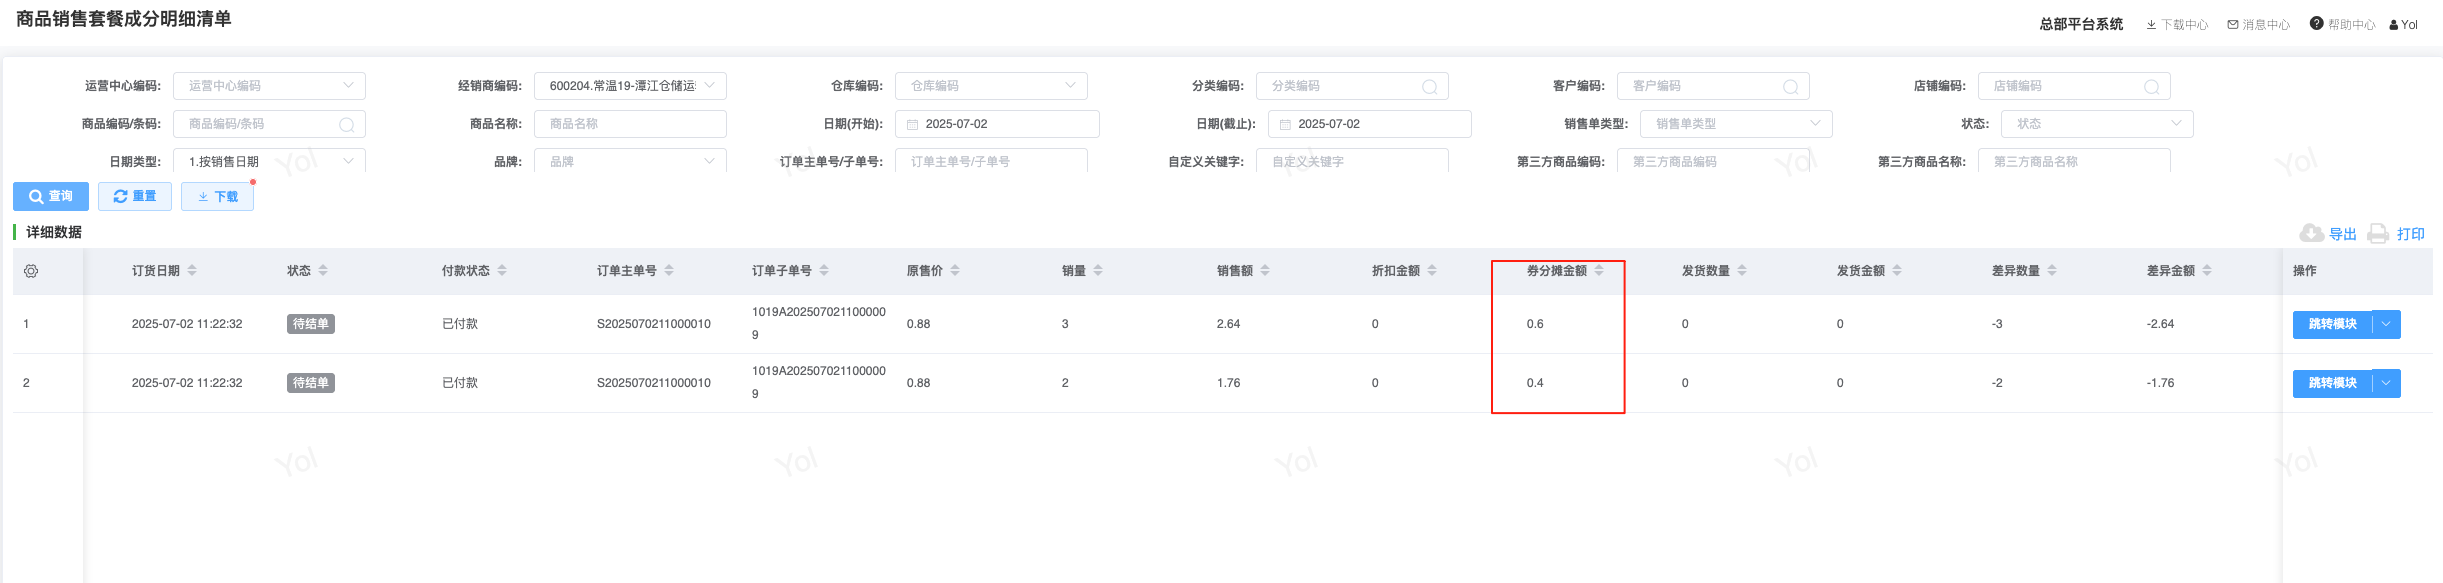Expand 跳转模块 arrow in row 2
The image size is (2443, 583).
click(2386, 383)
